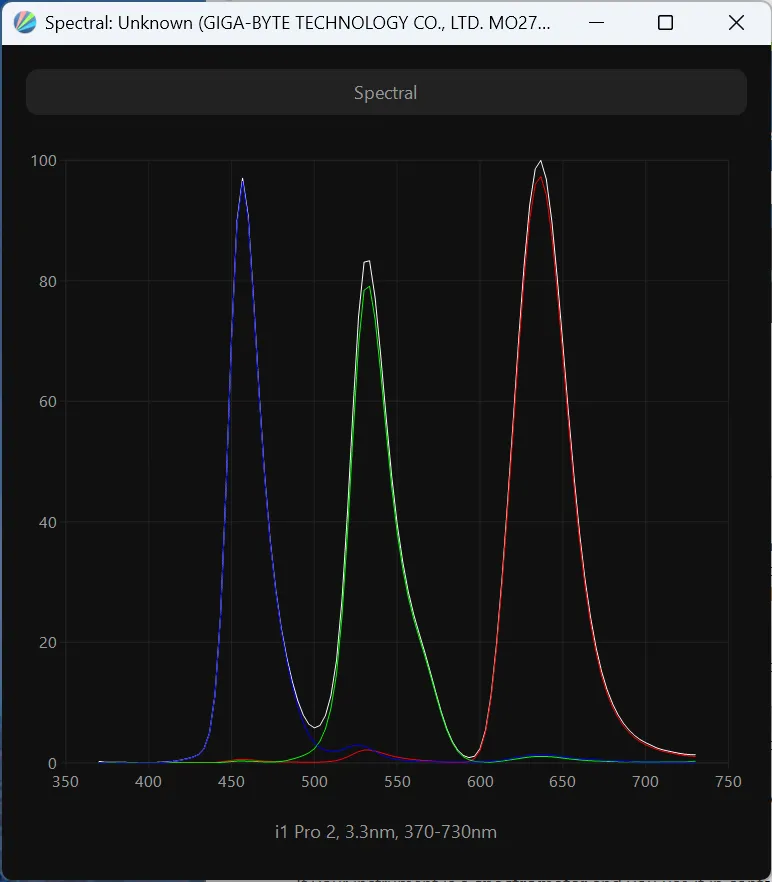Maximize the Spectral window
The image size is (772, 882).
pos(665,23)
